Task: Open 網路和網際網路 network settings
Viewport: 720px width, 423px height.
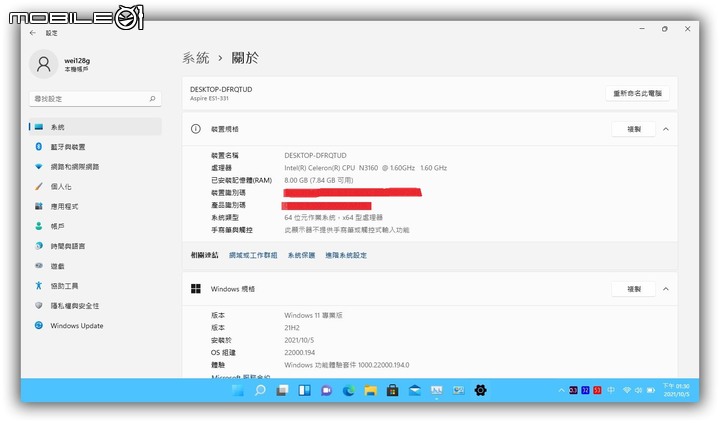Action: tap(95, 166)
